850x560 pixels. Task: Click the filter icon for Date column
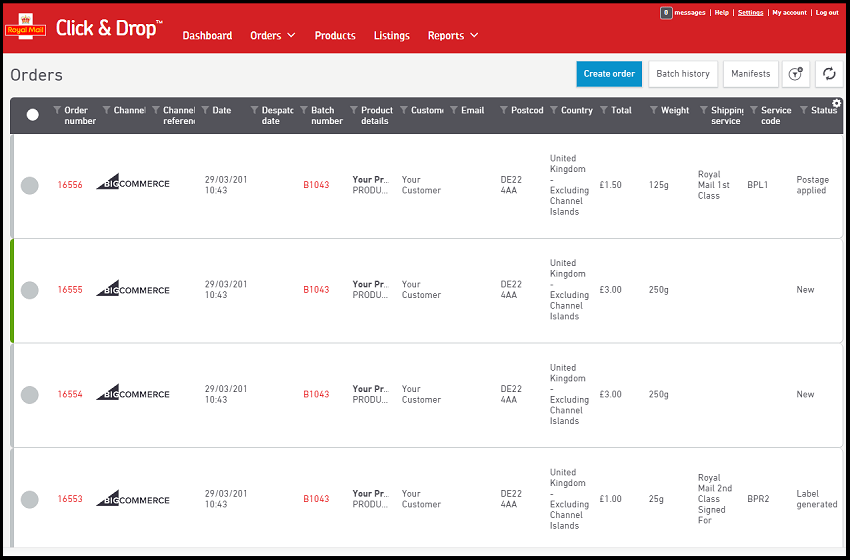point(205,110)
